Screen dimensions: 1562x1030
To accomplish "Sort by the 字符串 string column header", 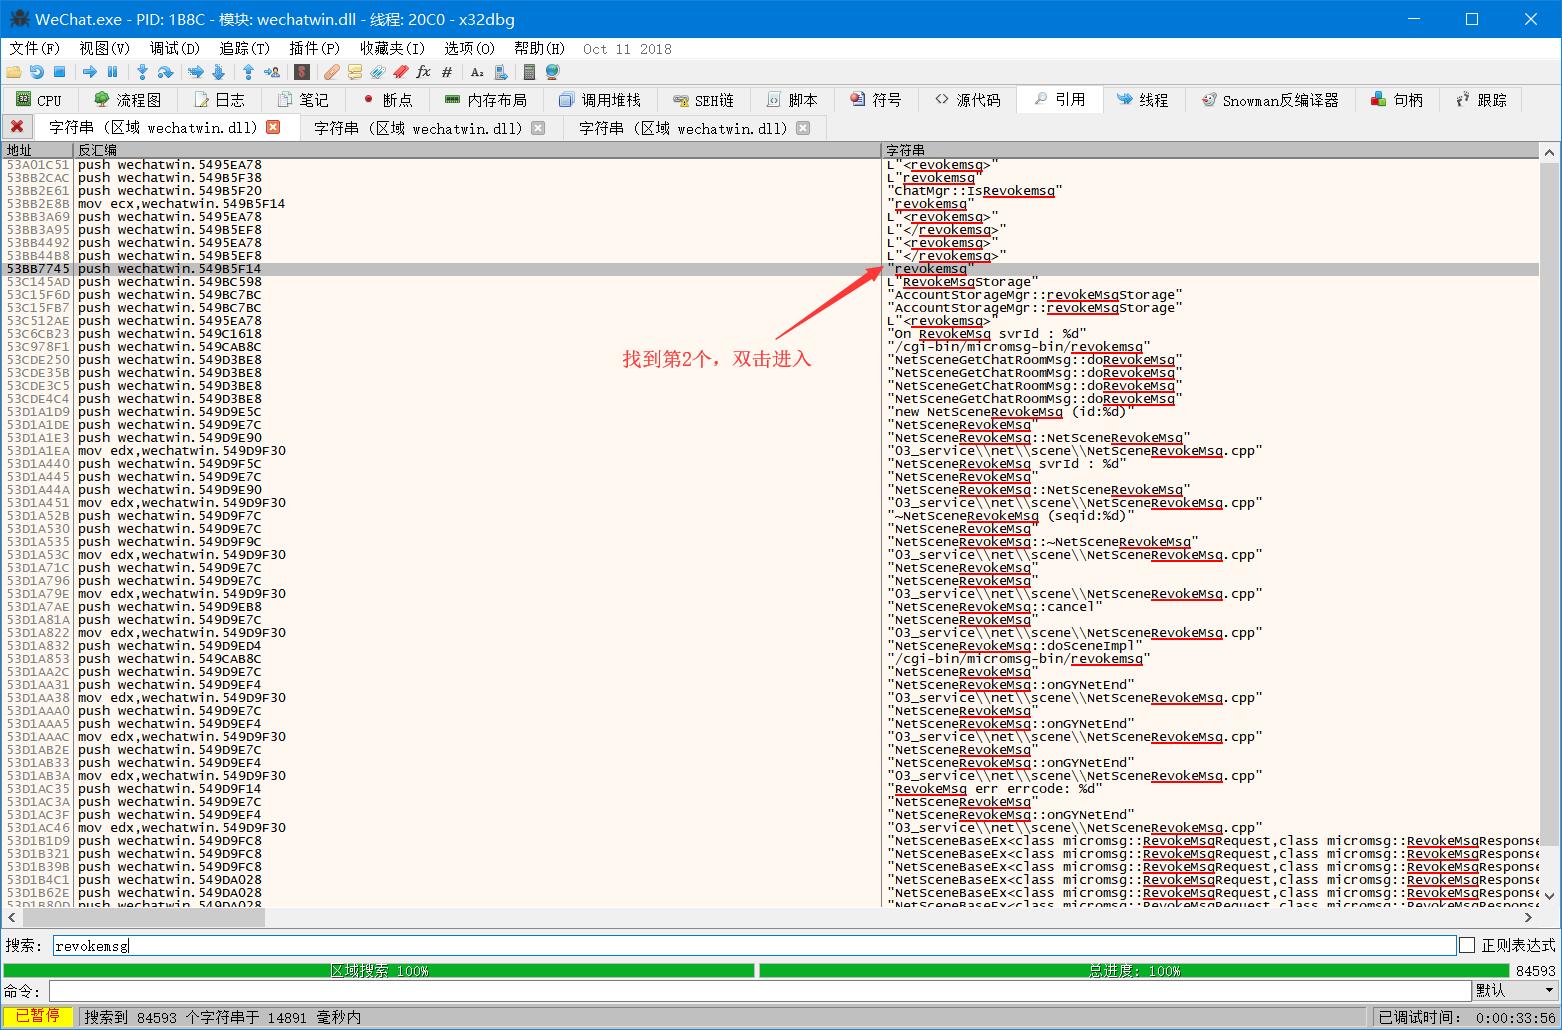I will [x=1211, y=150].
